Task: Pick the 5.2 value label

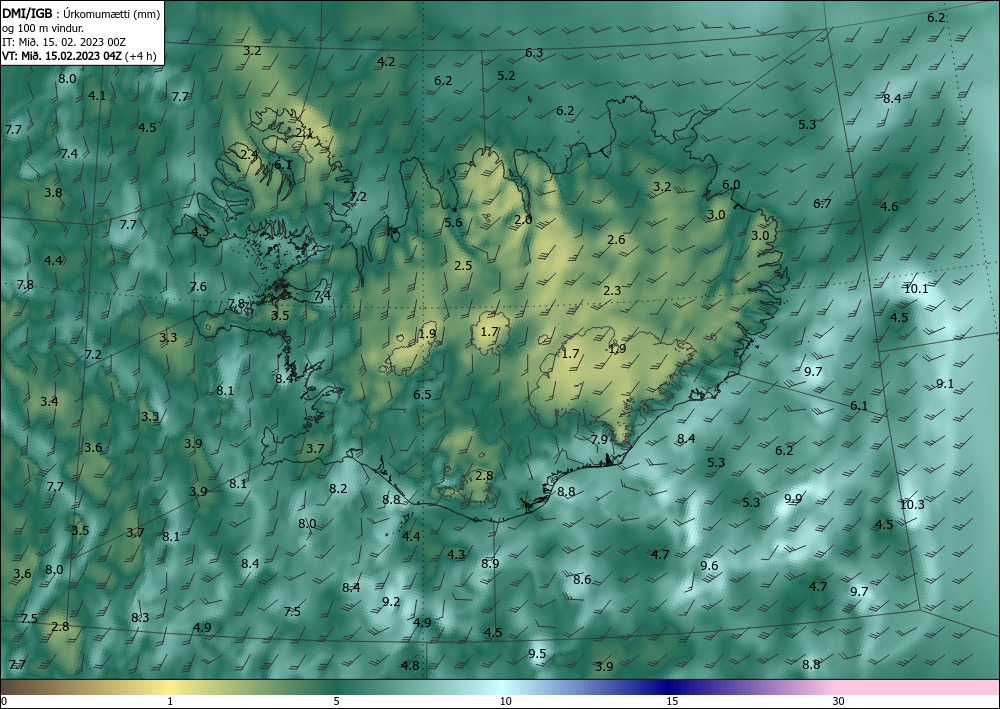Action: click(506, 75)
